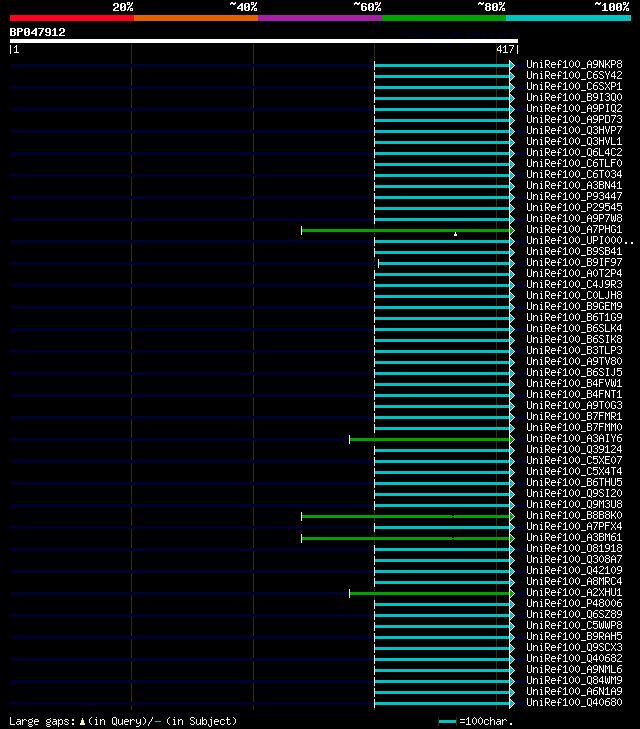This screenshot has width=640, height=729.
Task: Click the cyan ~100% identity legend segment
Action: point(568,18)
